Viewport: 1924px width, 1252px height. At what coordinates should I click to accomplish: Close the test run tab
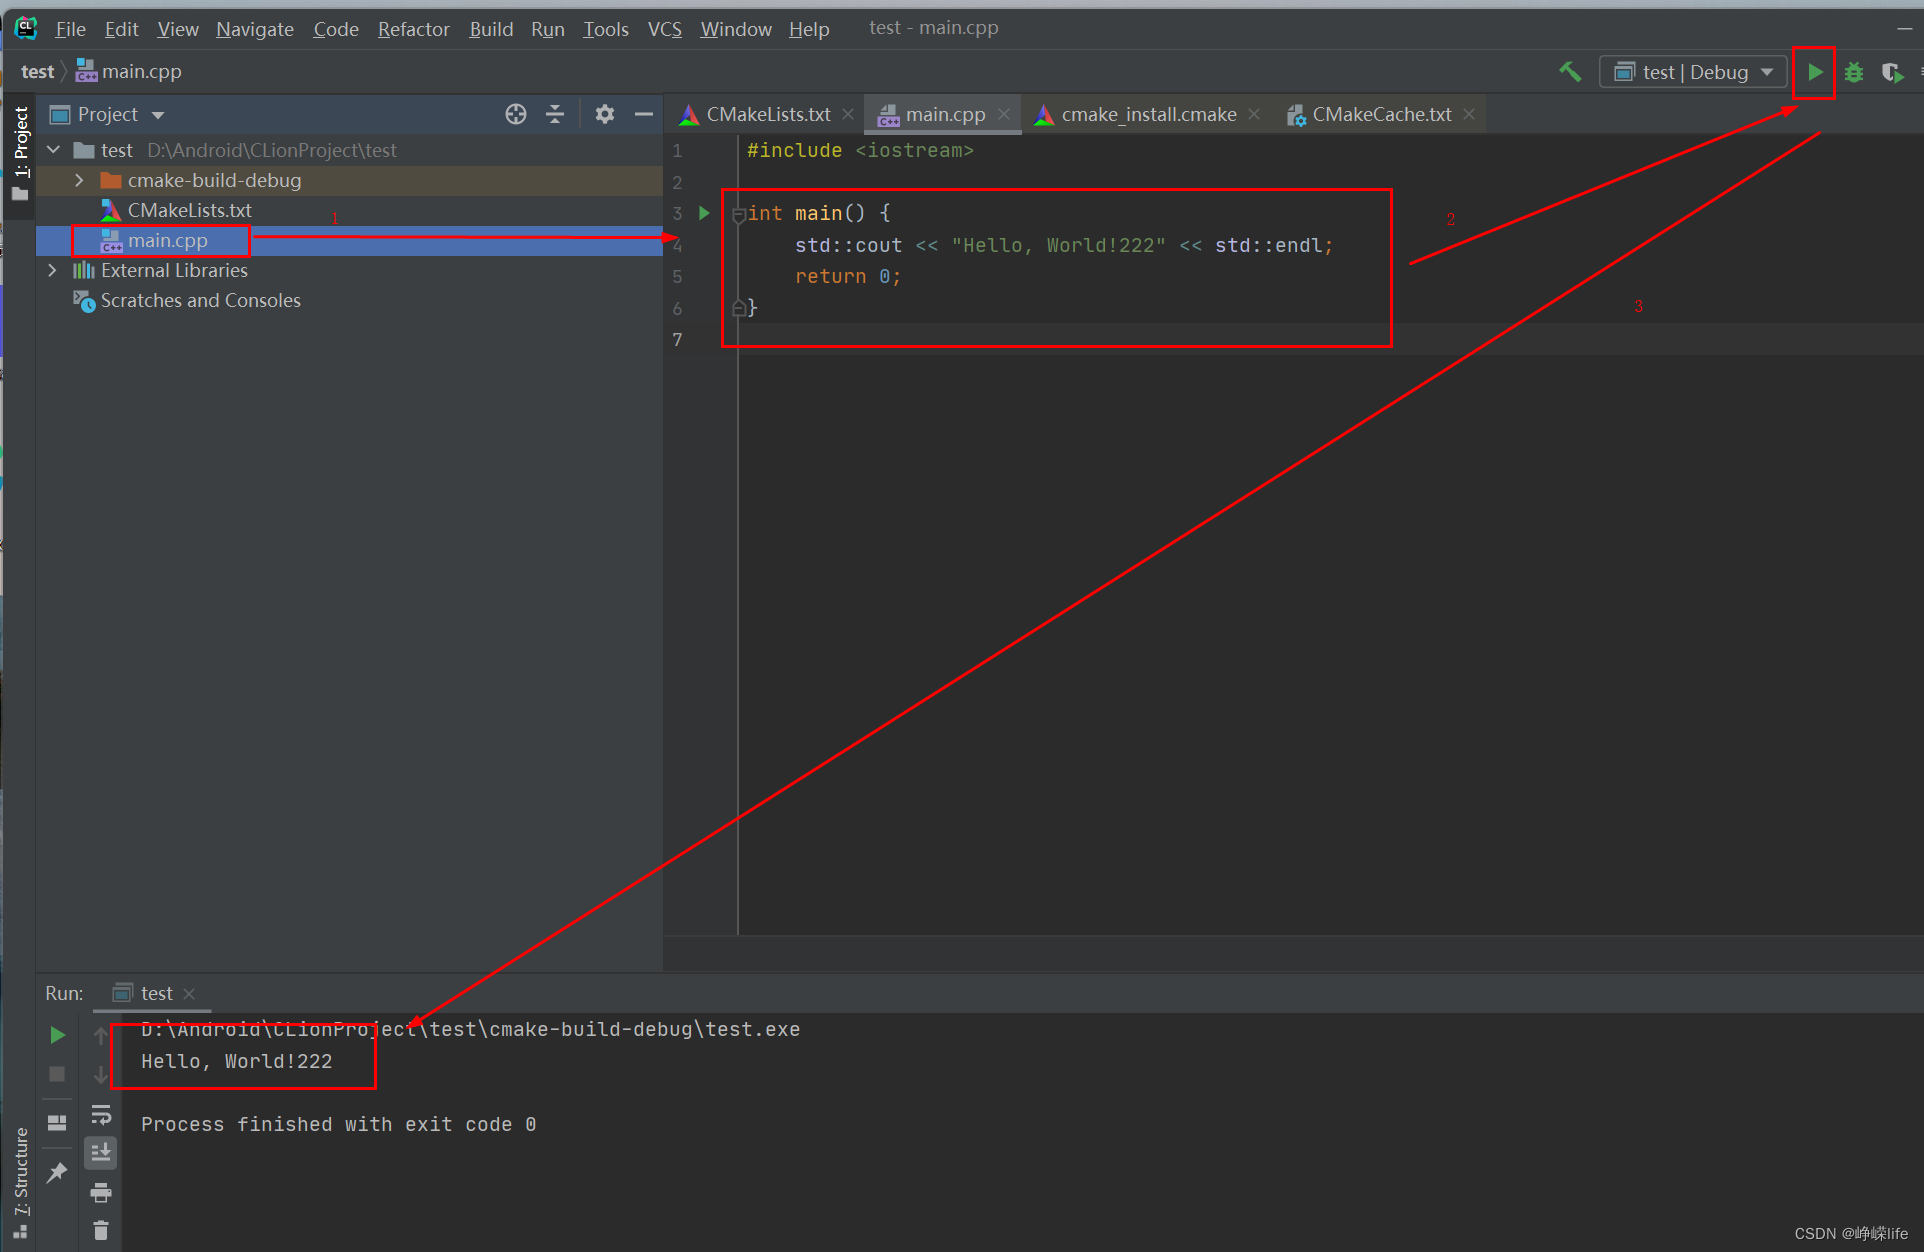click(189, 993)
